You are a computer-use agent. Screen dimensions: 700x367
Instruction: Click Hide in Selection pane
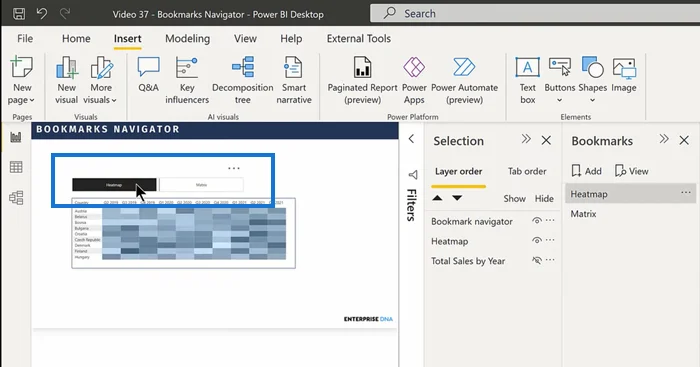(544, 199)
